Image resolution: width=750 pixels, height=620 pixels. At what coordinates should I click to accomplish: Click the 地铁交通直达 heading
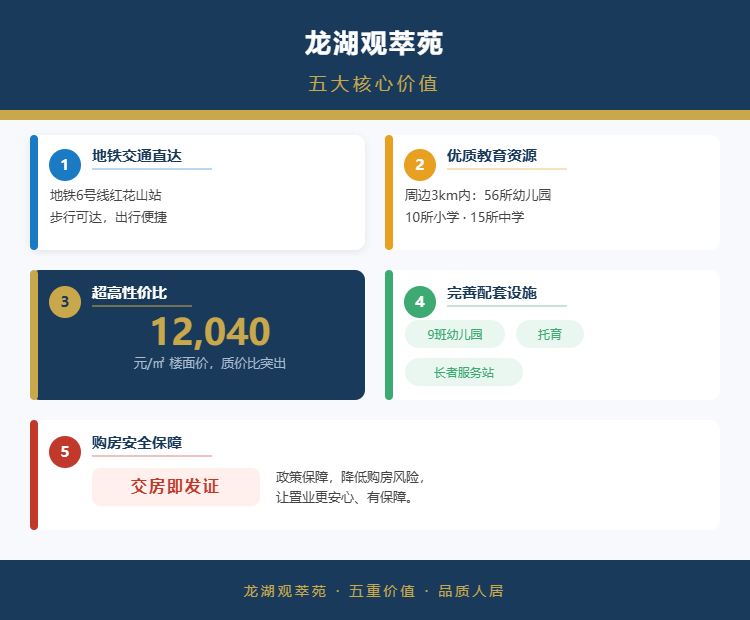[137, 156]
